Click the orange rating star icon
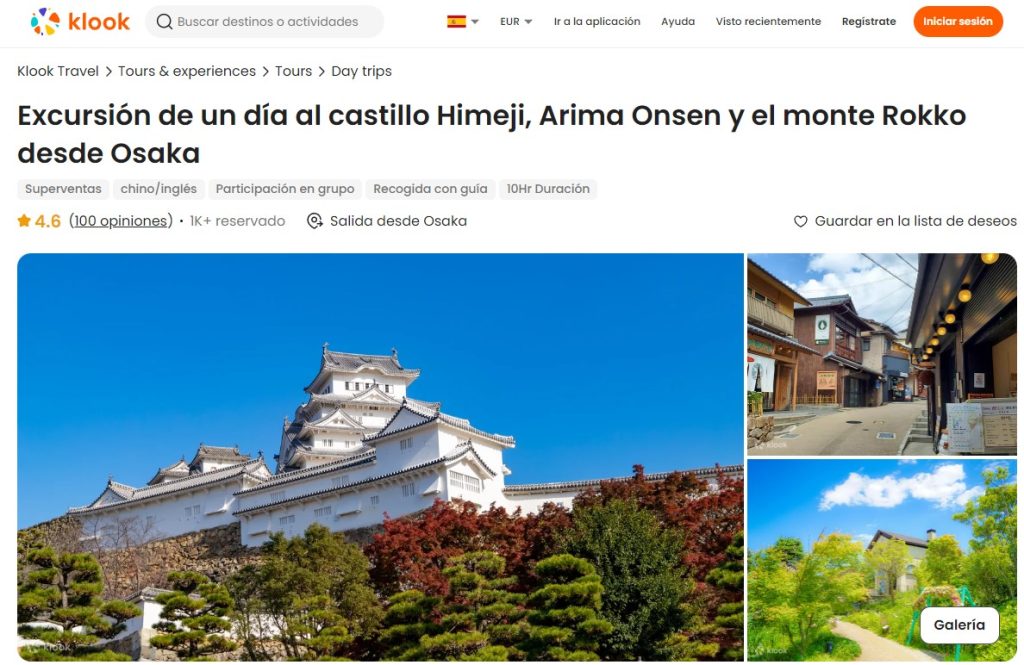 pos(24,221)
